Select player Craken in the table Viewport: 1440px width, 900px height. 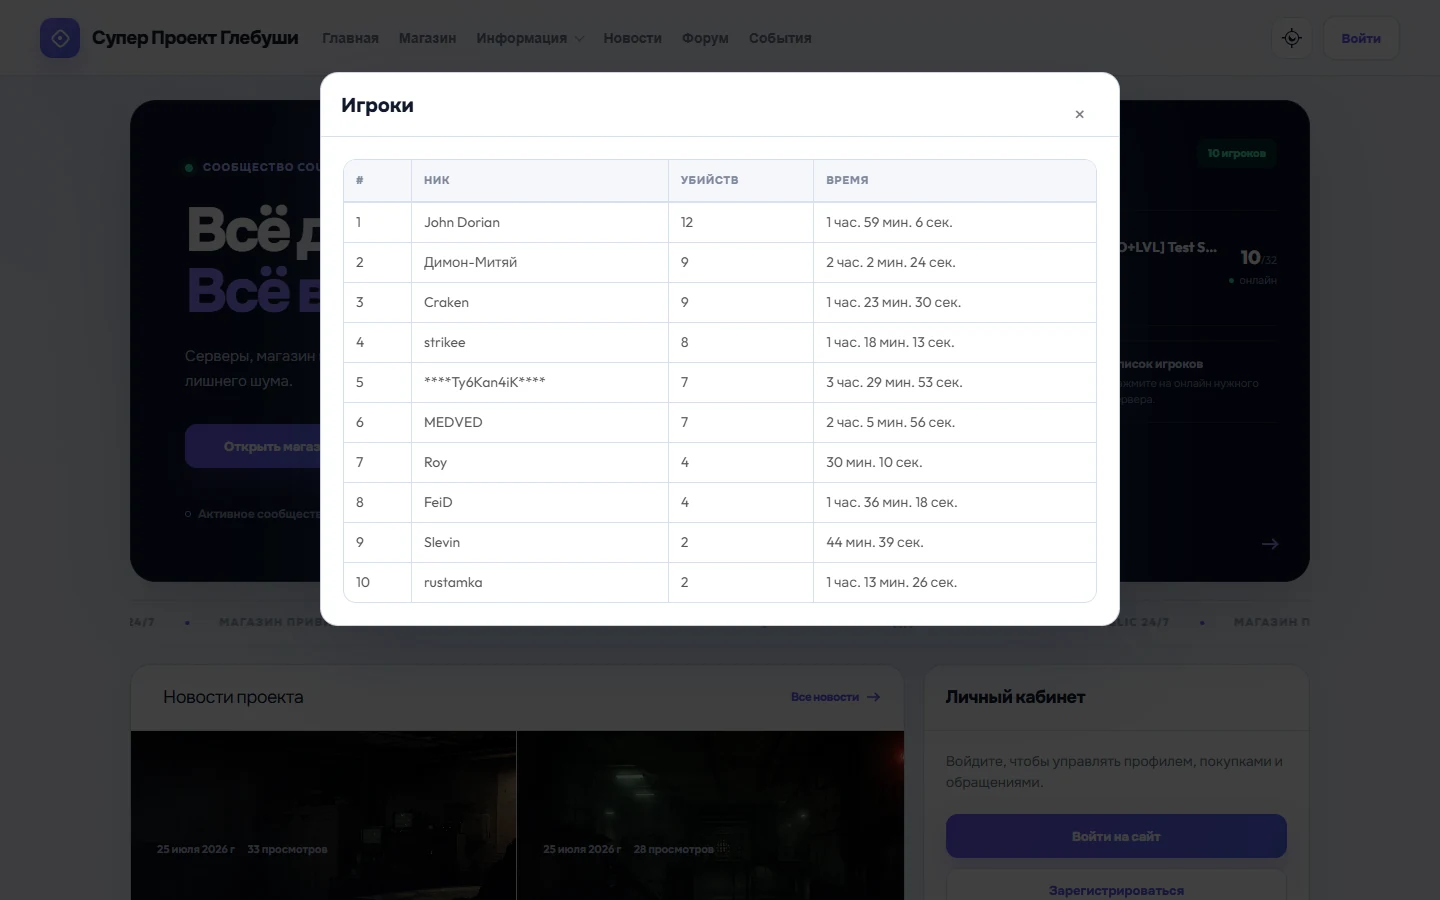point(446,302)
